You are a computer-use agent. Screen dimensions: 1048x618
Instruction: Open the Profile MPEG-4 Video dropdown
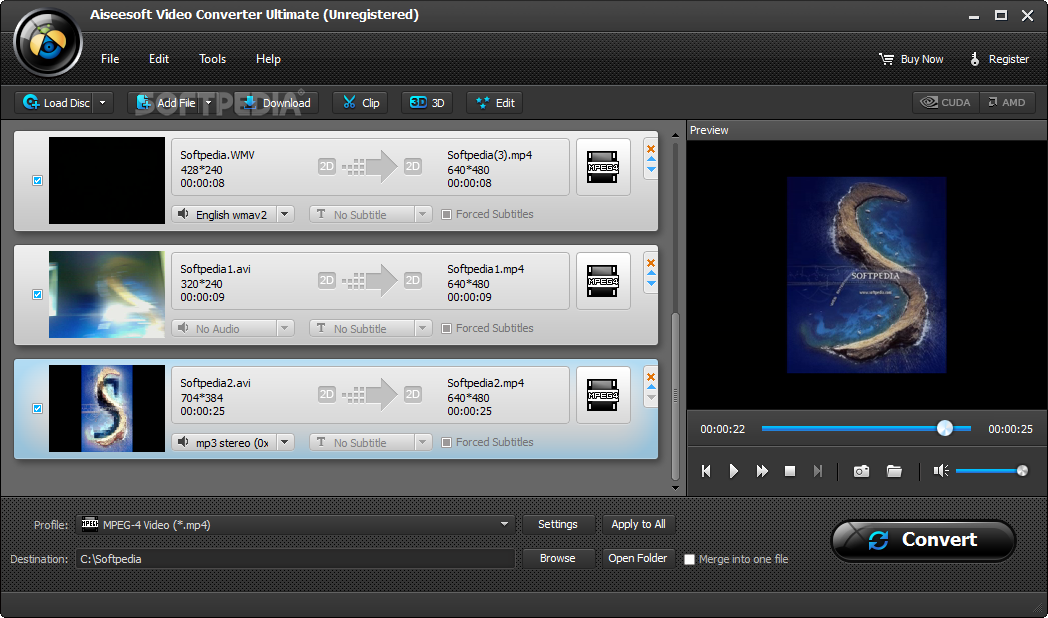click(295, 524)
